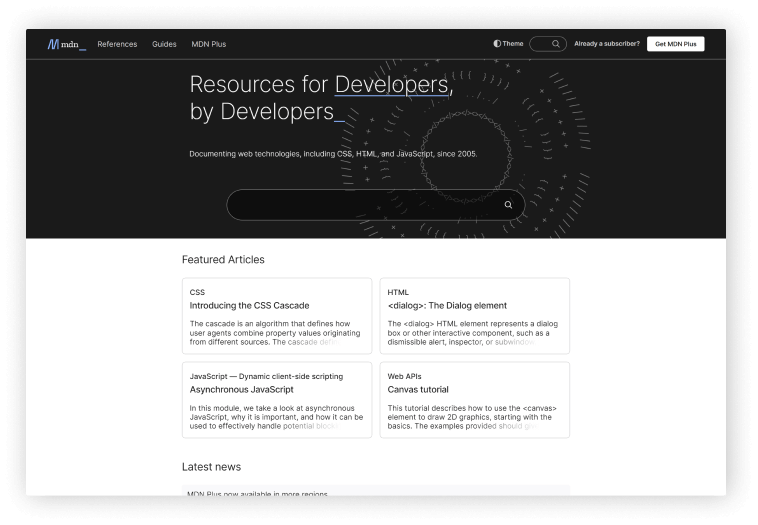Click the HTML category tag
The height and width of the screenshot is (525, 758).
[398, 292]
